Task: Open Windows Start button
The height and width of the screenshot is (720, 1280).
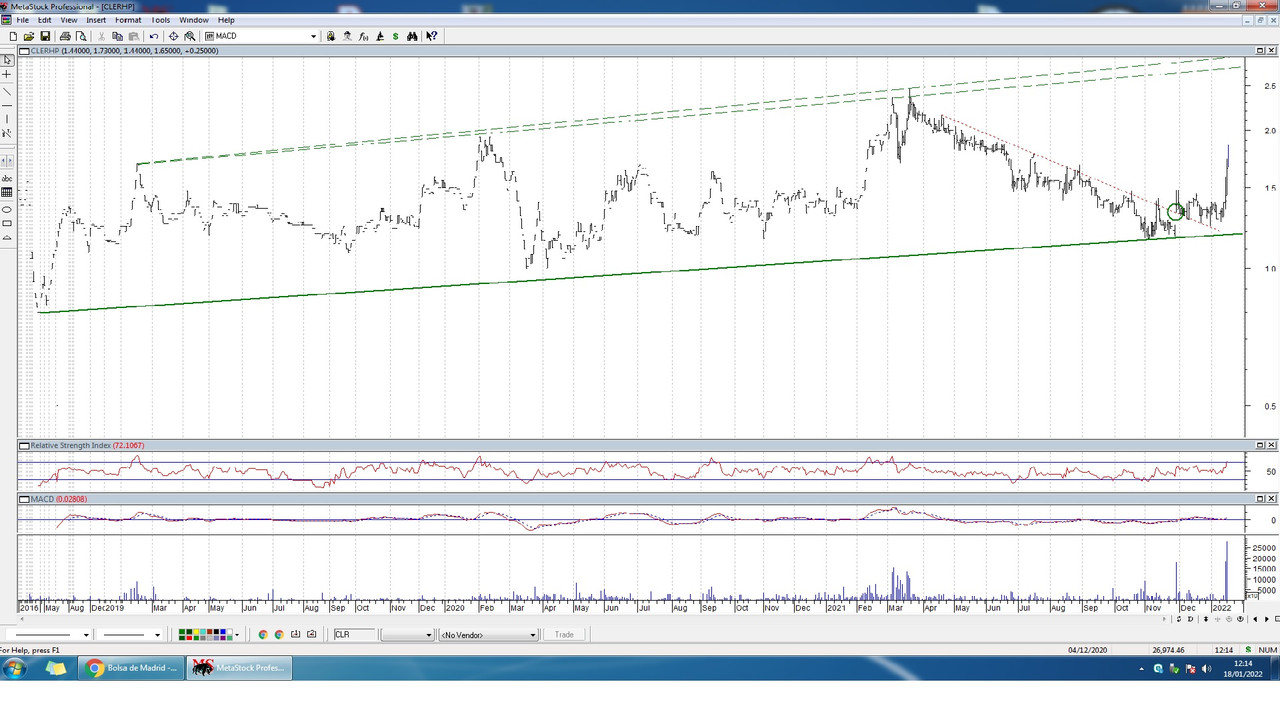Action: coord(15,668)
